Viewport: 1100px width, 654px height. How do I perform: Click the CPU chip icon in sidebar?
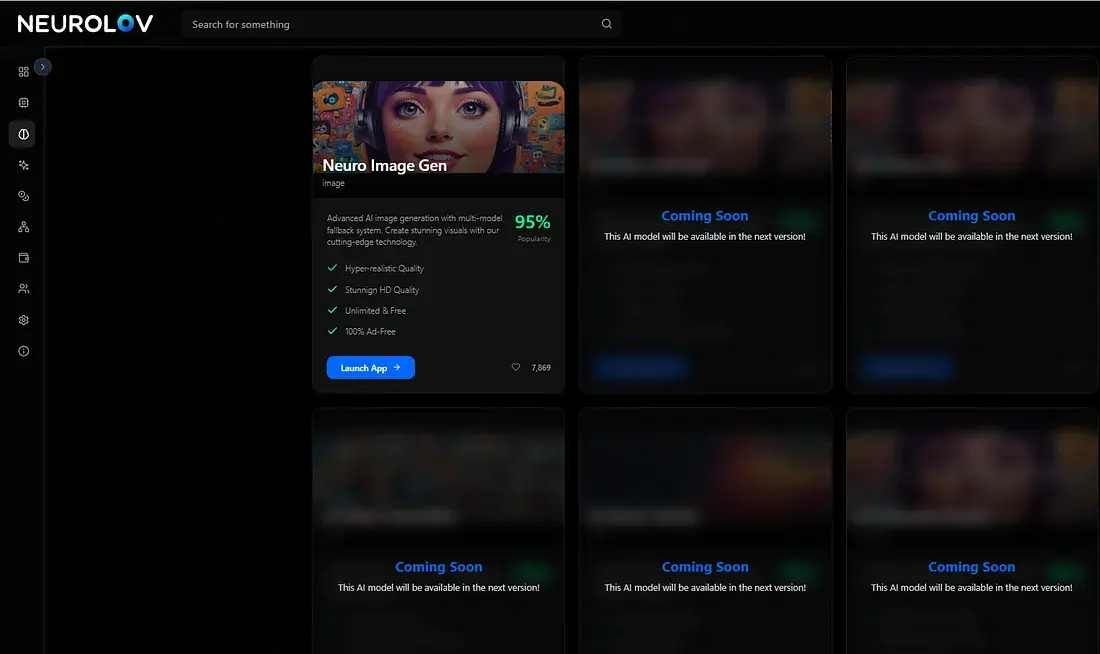point(23,102)
